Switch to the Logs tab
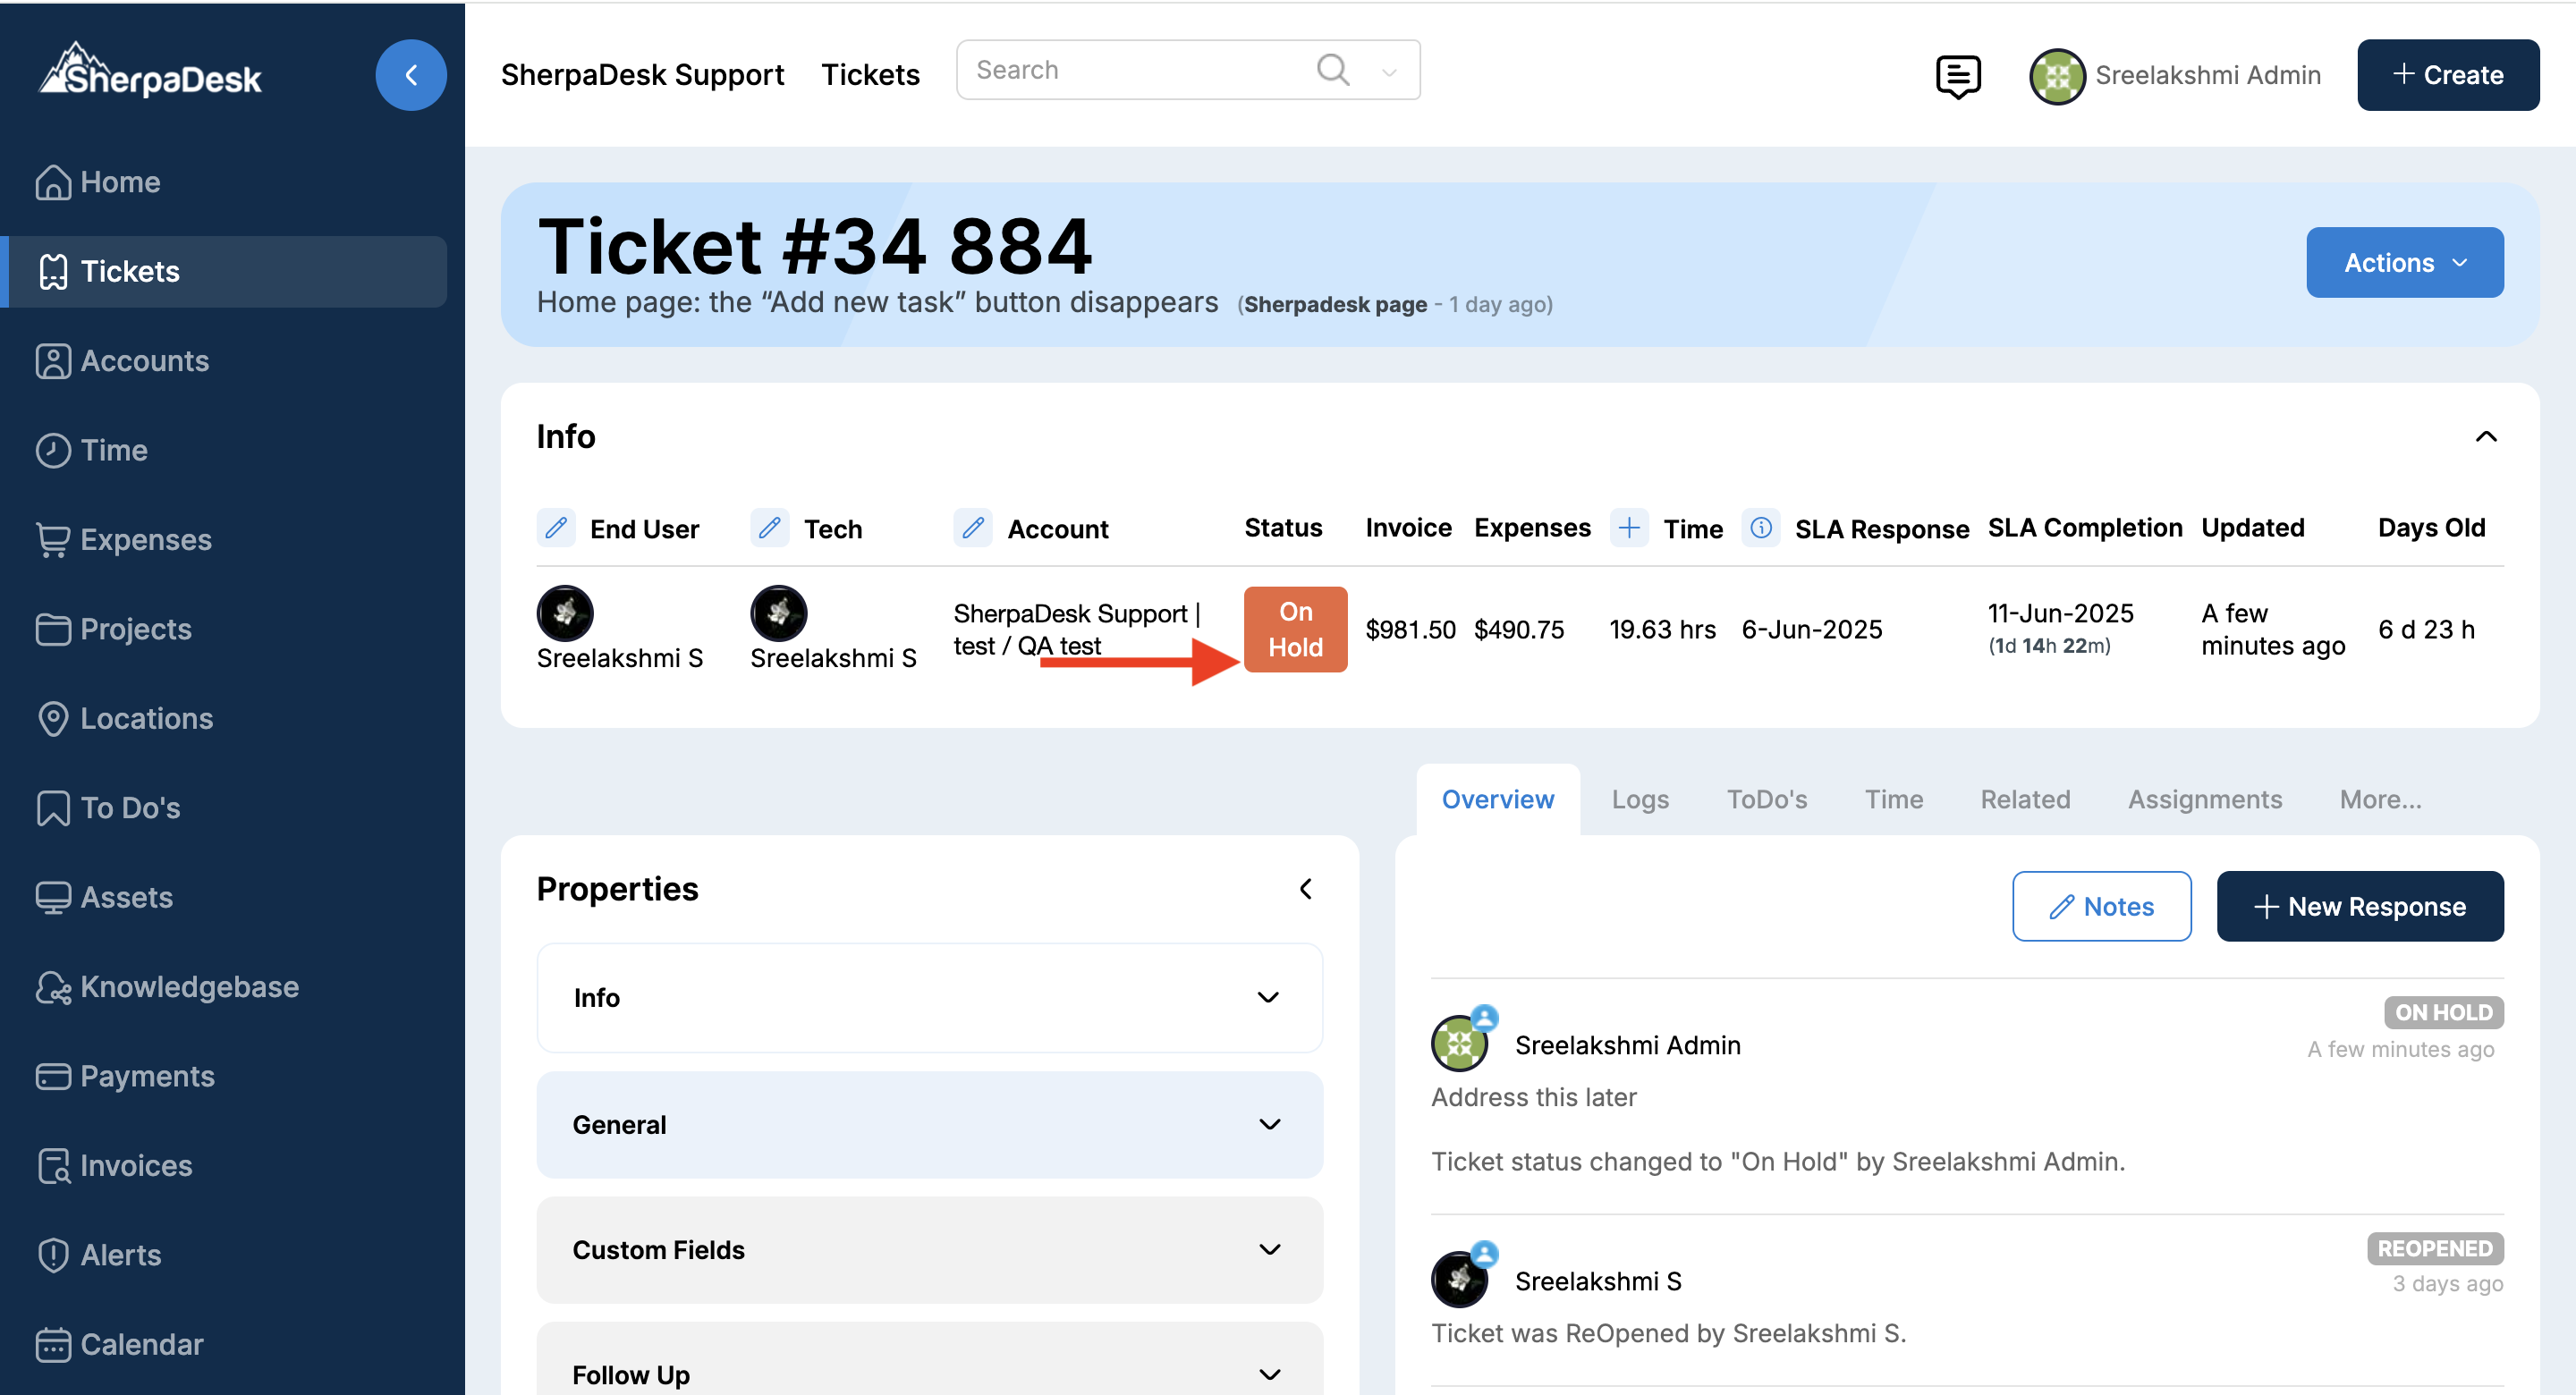 tap(1639, 799)
